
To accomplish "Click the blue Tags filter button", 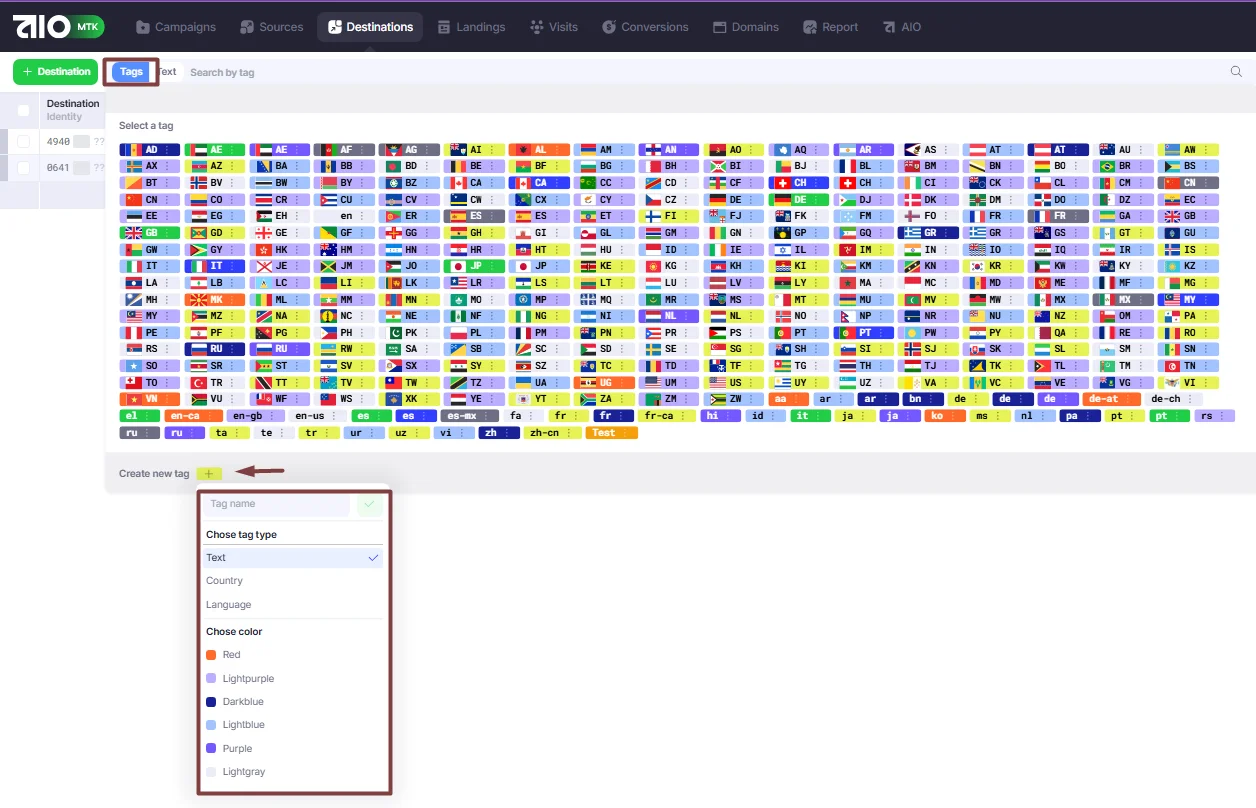I will pos(131,72).
